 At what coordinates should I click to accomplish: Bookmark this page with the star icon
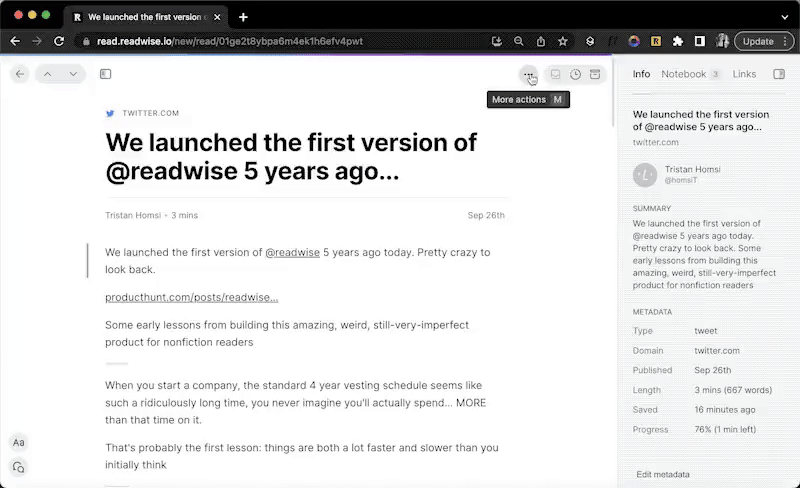pos(563,41)
